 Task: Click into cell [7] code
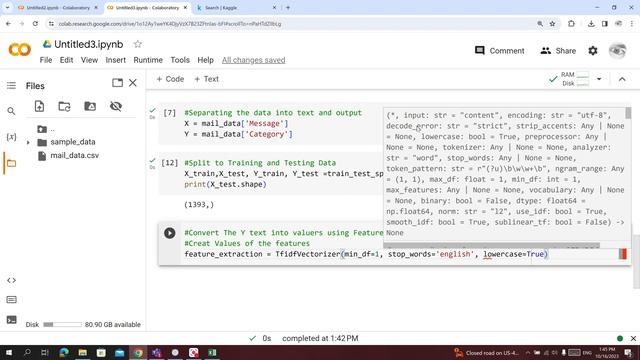point(273,123)
